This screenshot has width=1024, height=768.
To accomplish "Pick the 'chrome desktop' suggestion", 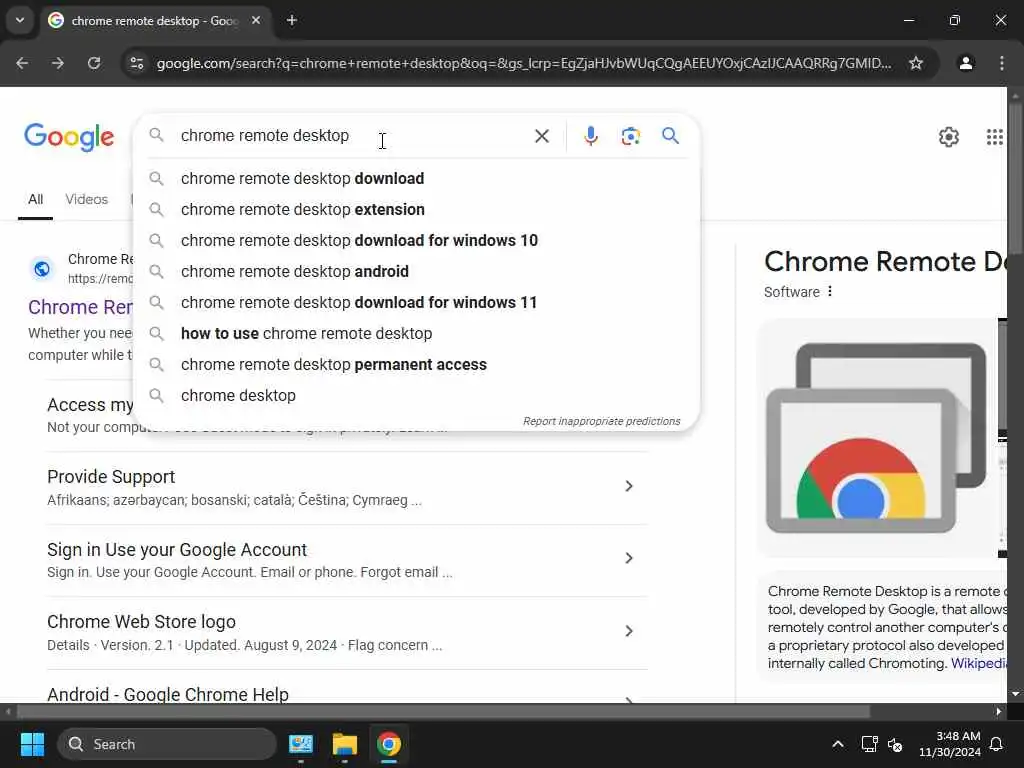I will pos(417,396).
